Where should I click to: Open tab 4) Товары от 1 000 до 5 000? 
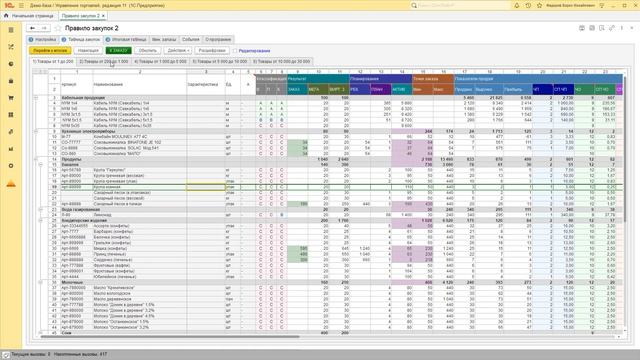coord(160,62)
